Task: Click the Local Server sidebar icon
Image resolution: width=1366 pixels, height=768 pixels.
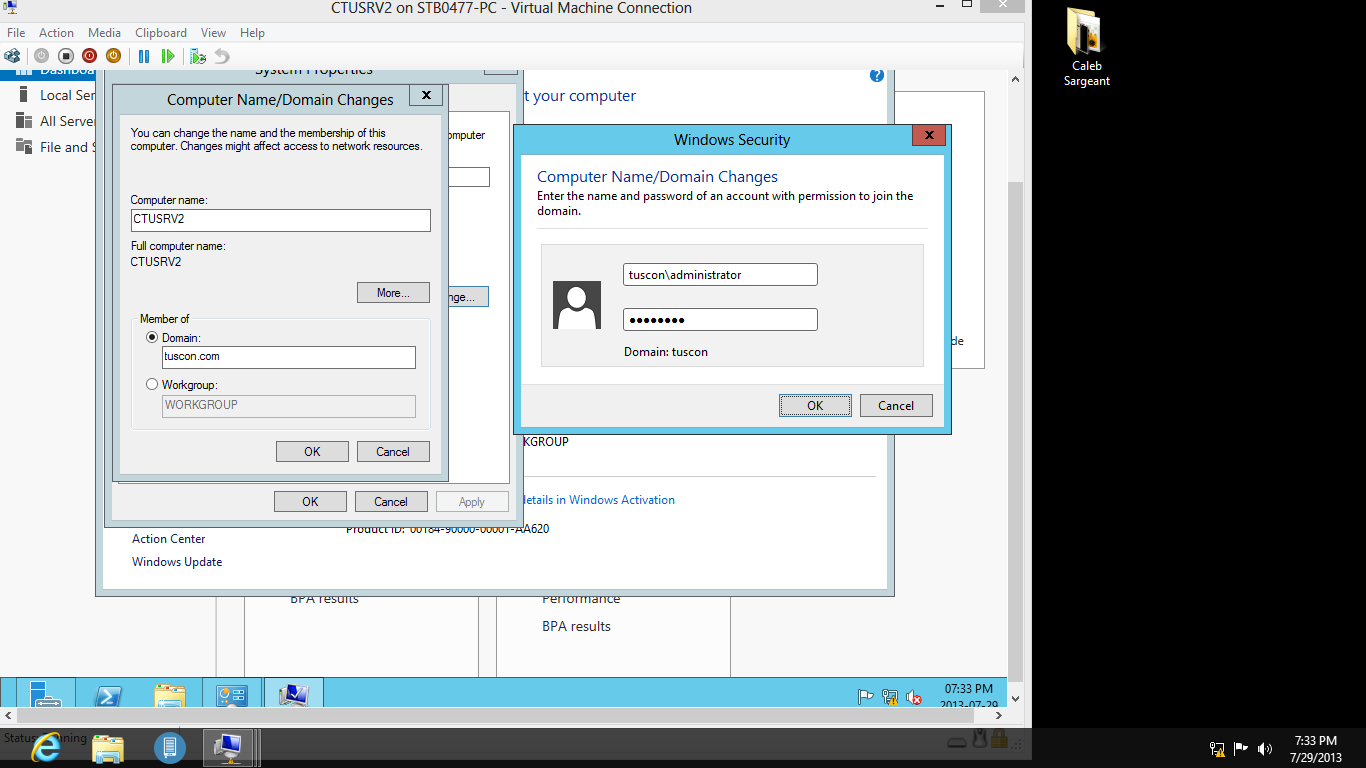Action: pyautogui.click(x=24, y=95)
